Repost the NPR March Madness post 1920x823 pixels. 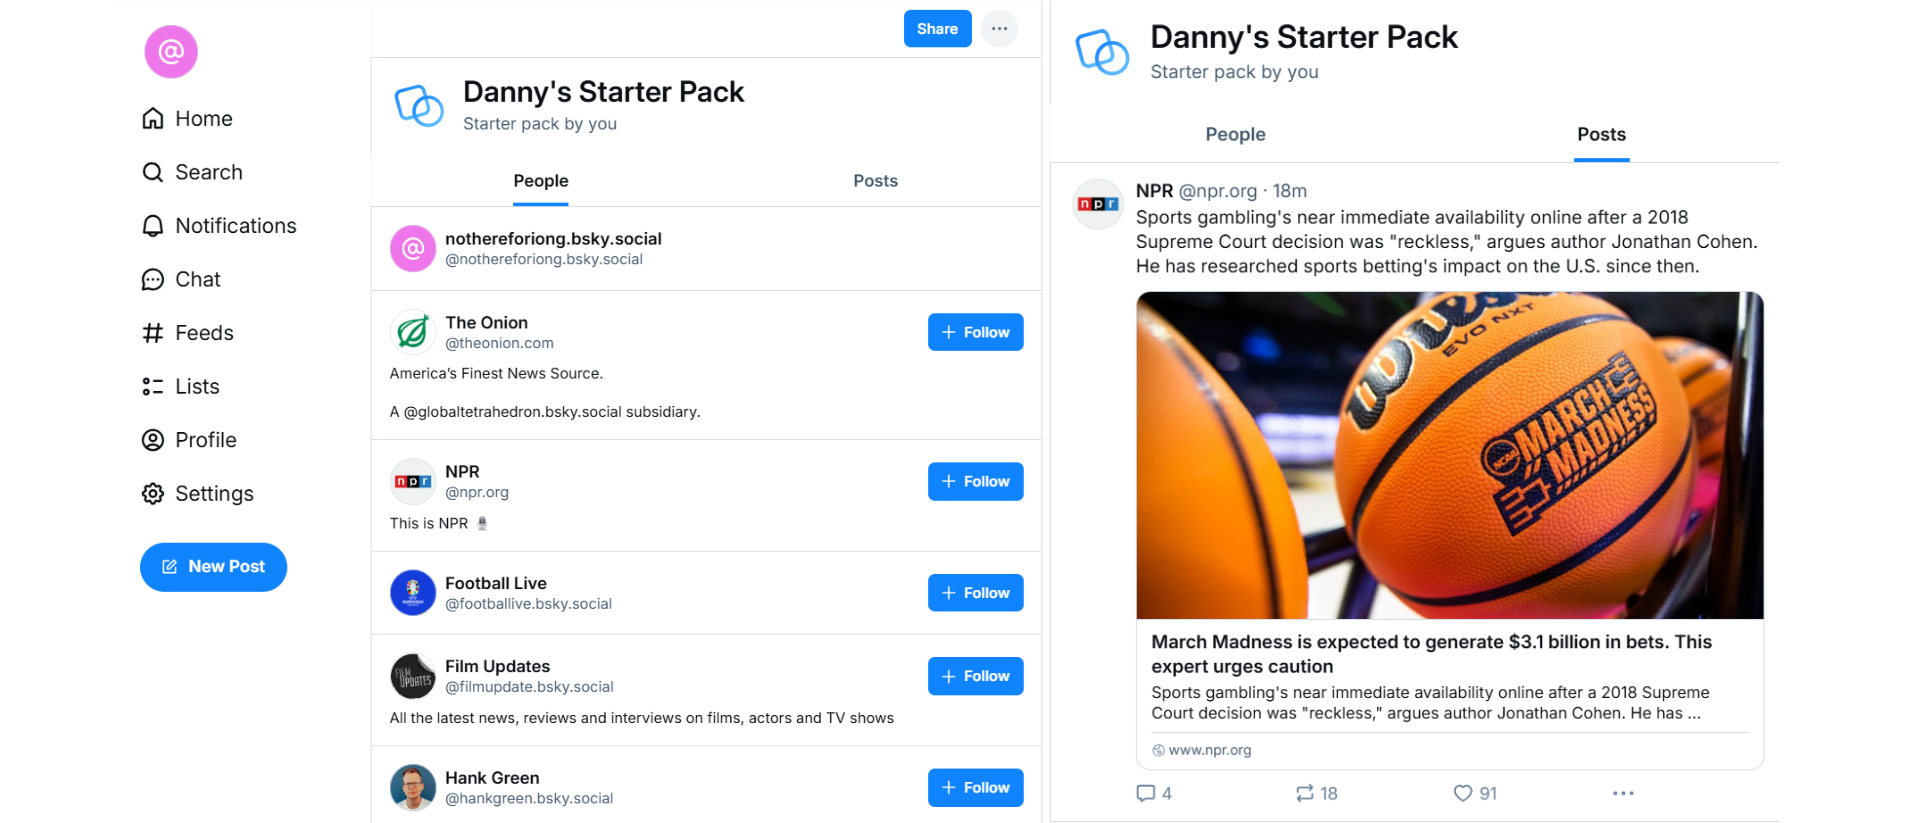[1305, 793]
